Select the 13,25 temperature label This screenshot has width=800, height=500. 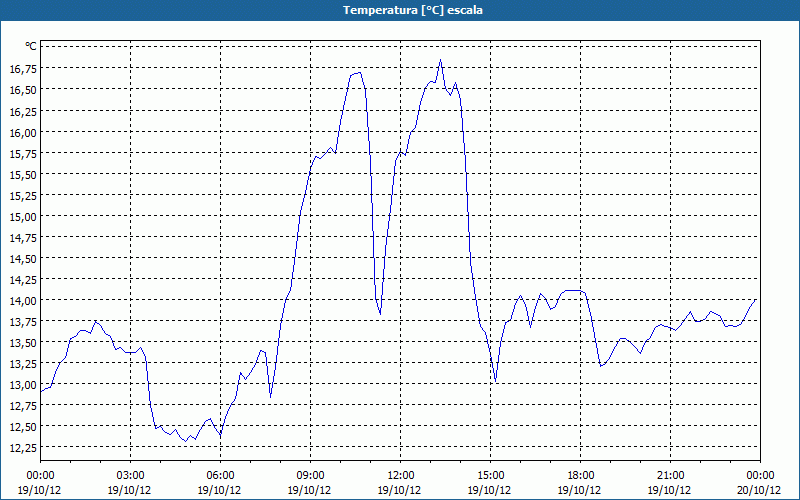23,363
